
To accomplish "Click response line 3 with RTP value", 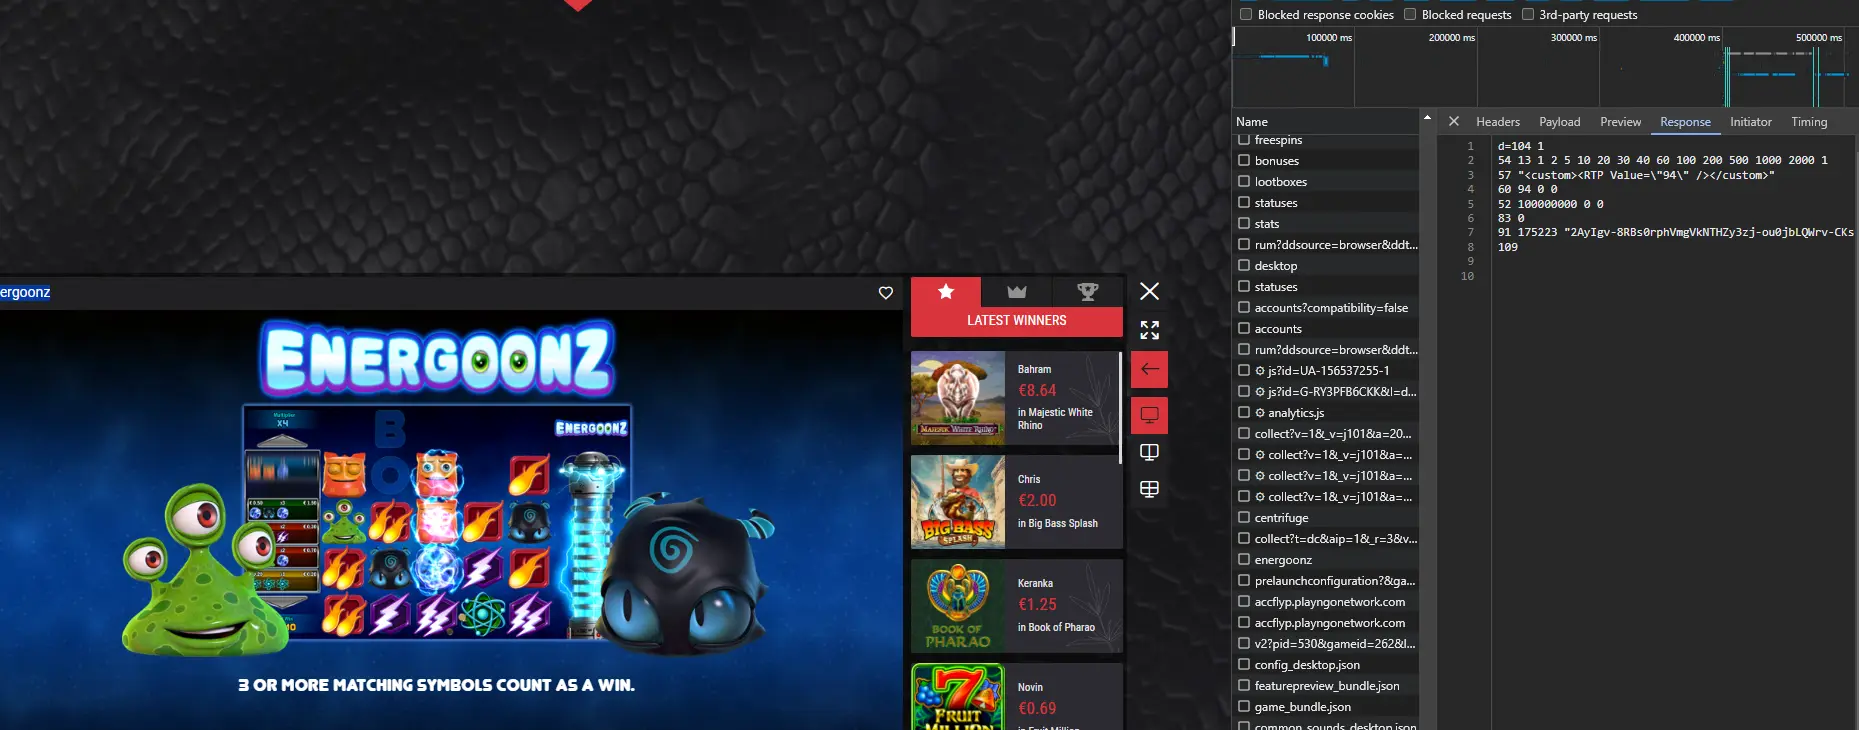I will coord(1636,175).
